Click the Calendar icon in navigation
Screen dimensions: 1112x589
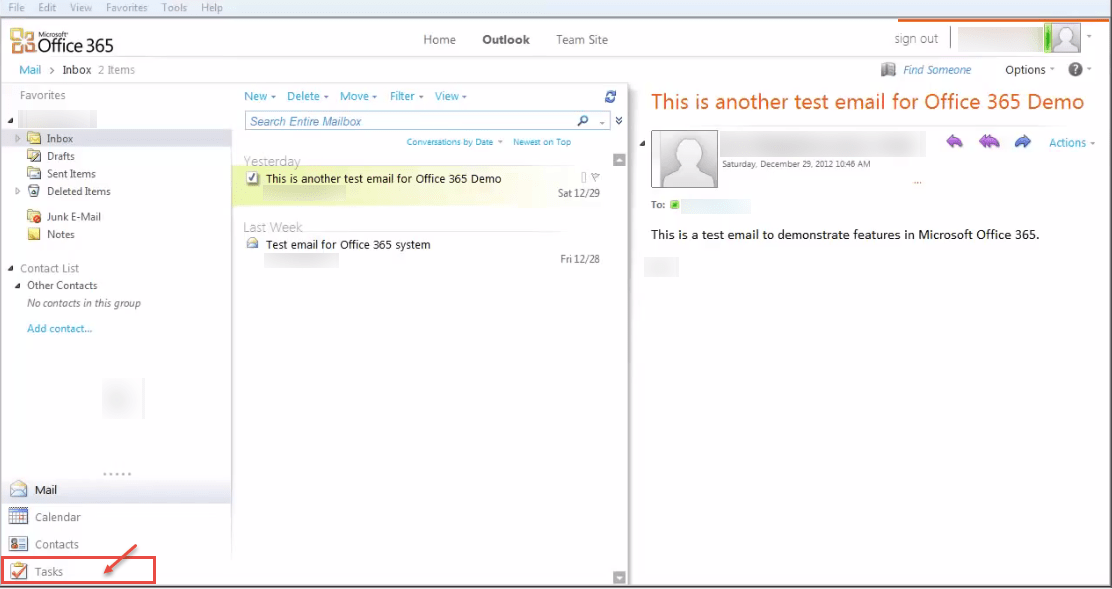click(18, 517)
